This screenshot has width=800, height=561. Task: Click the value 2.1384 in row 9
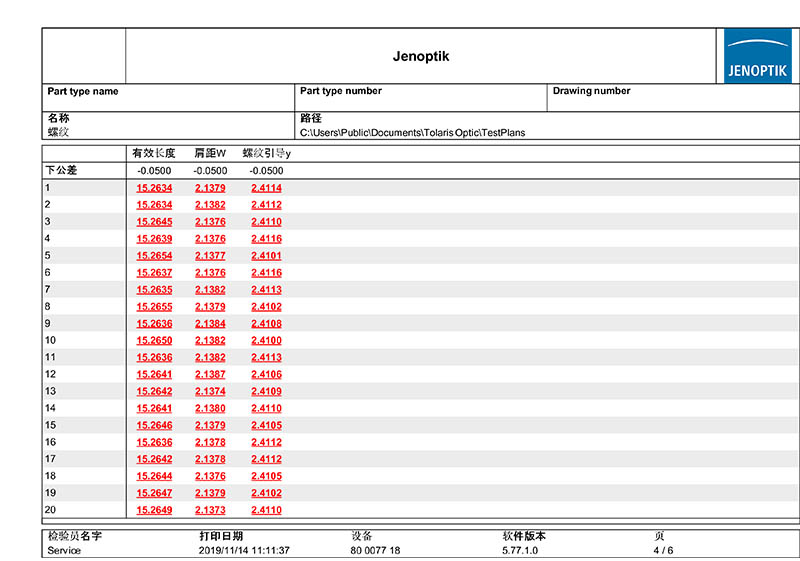(x=210, y=324)
